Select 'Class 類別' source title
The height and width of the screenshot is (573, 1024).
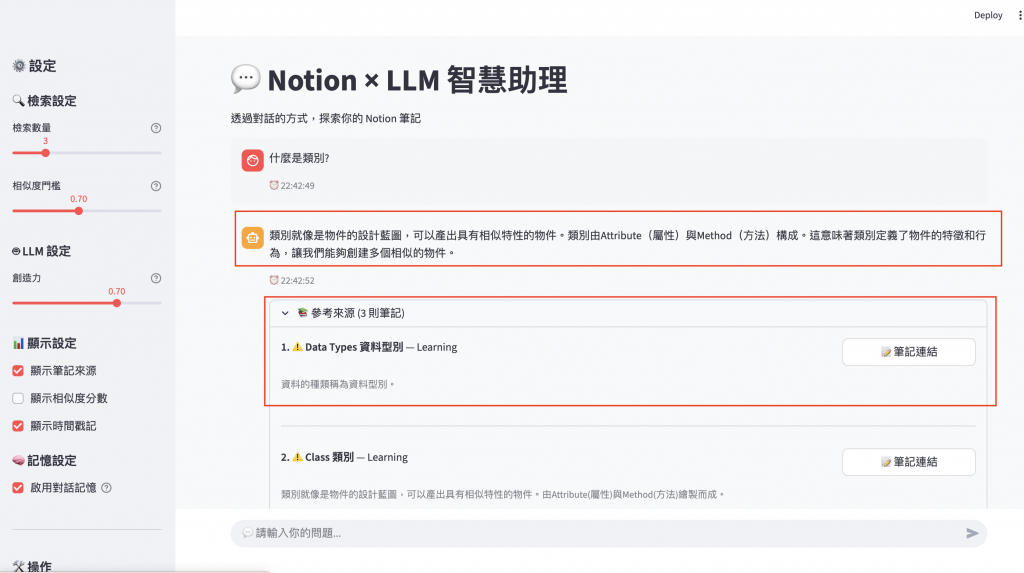point(329,457)
